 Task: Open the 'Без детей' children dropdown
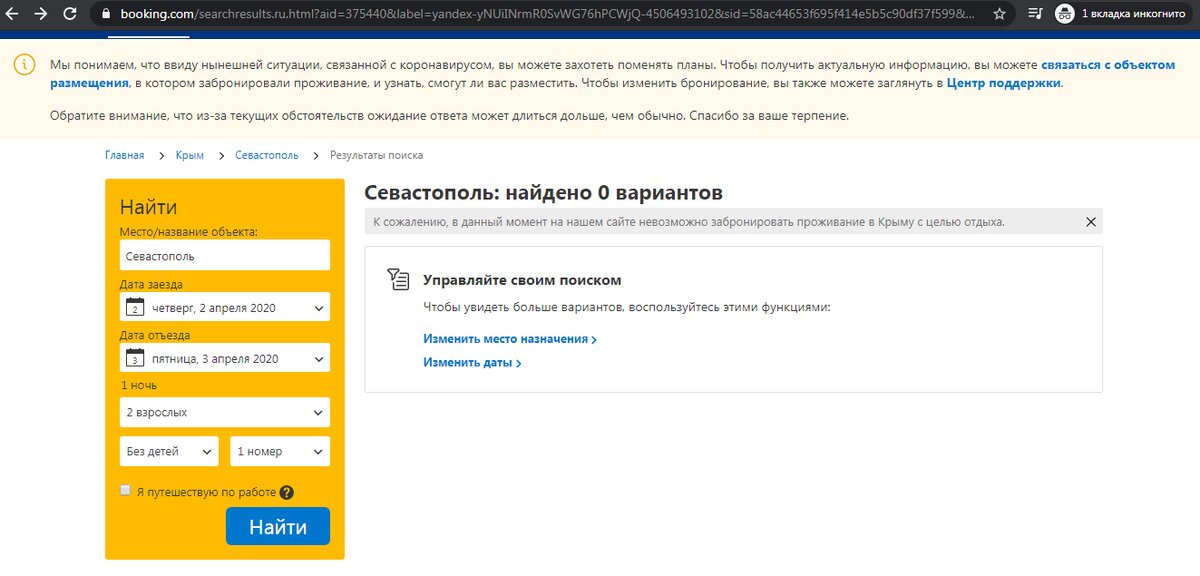pyautogui.click(x=168, y=451)
